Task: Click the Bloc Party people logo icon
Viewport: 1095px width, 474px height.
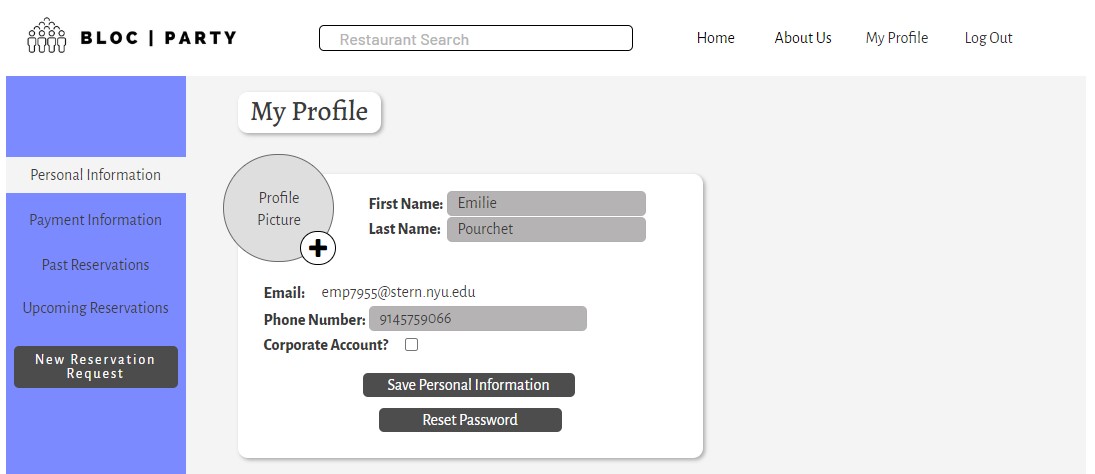Action: point(47,36)
